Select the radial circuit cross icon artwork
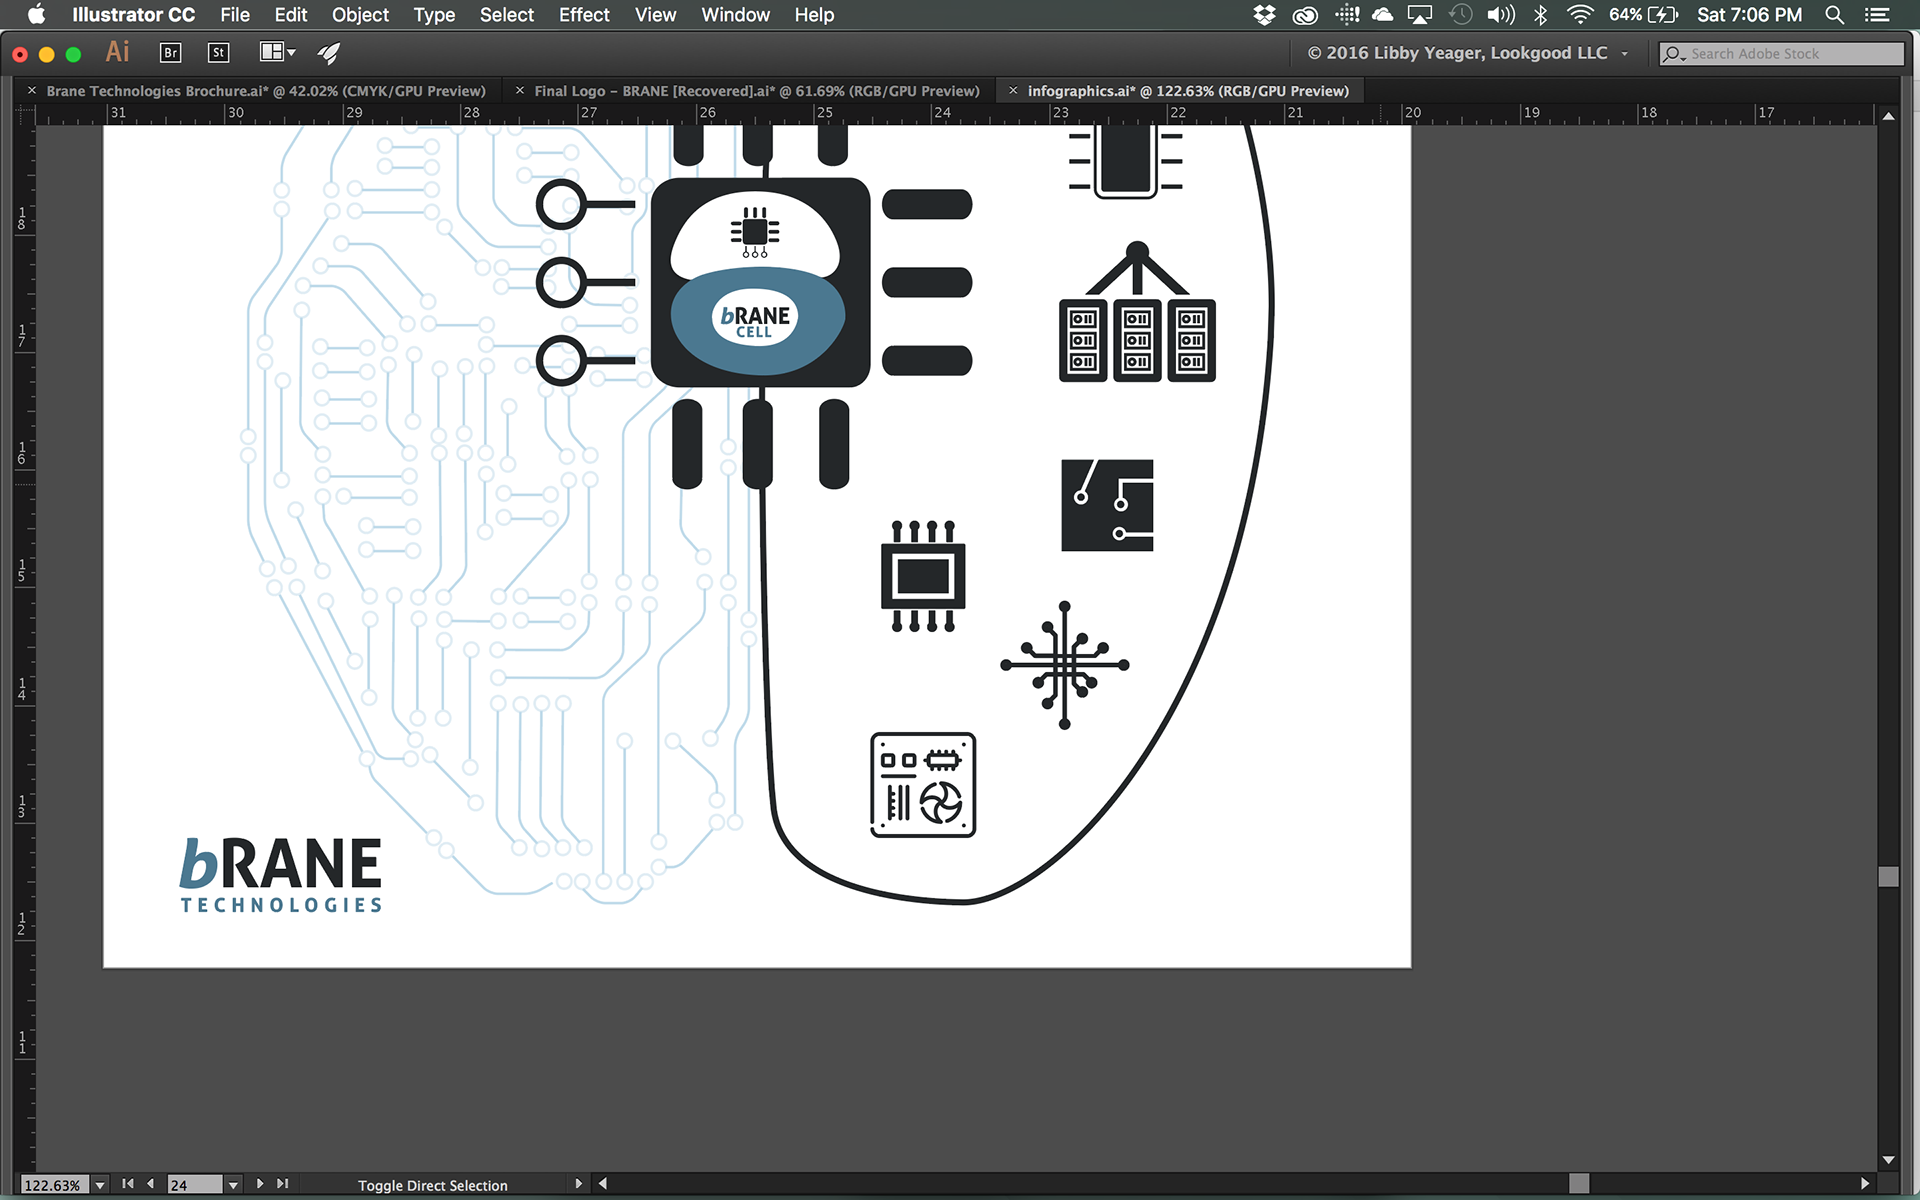The height and width of the screenshot is (1200, 1920). (x=1065, y=665)
